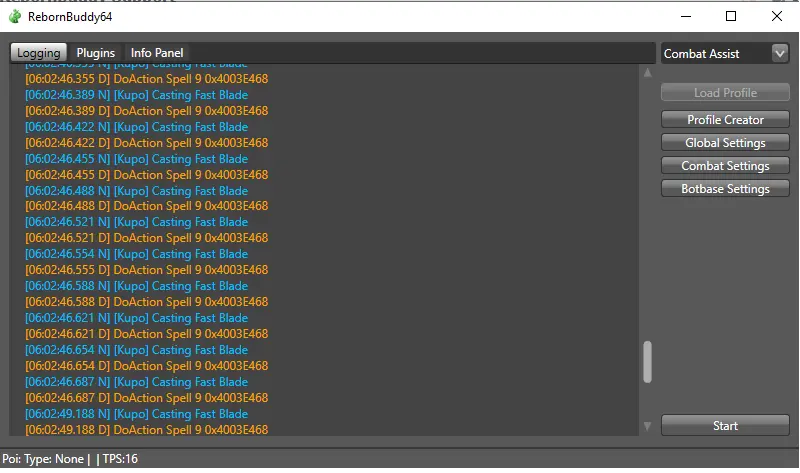
Task: Select log line 06:02:46.521 D DoAction Spell
Action: (146, 238)
